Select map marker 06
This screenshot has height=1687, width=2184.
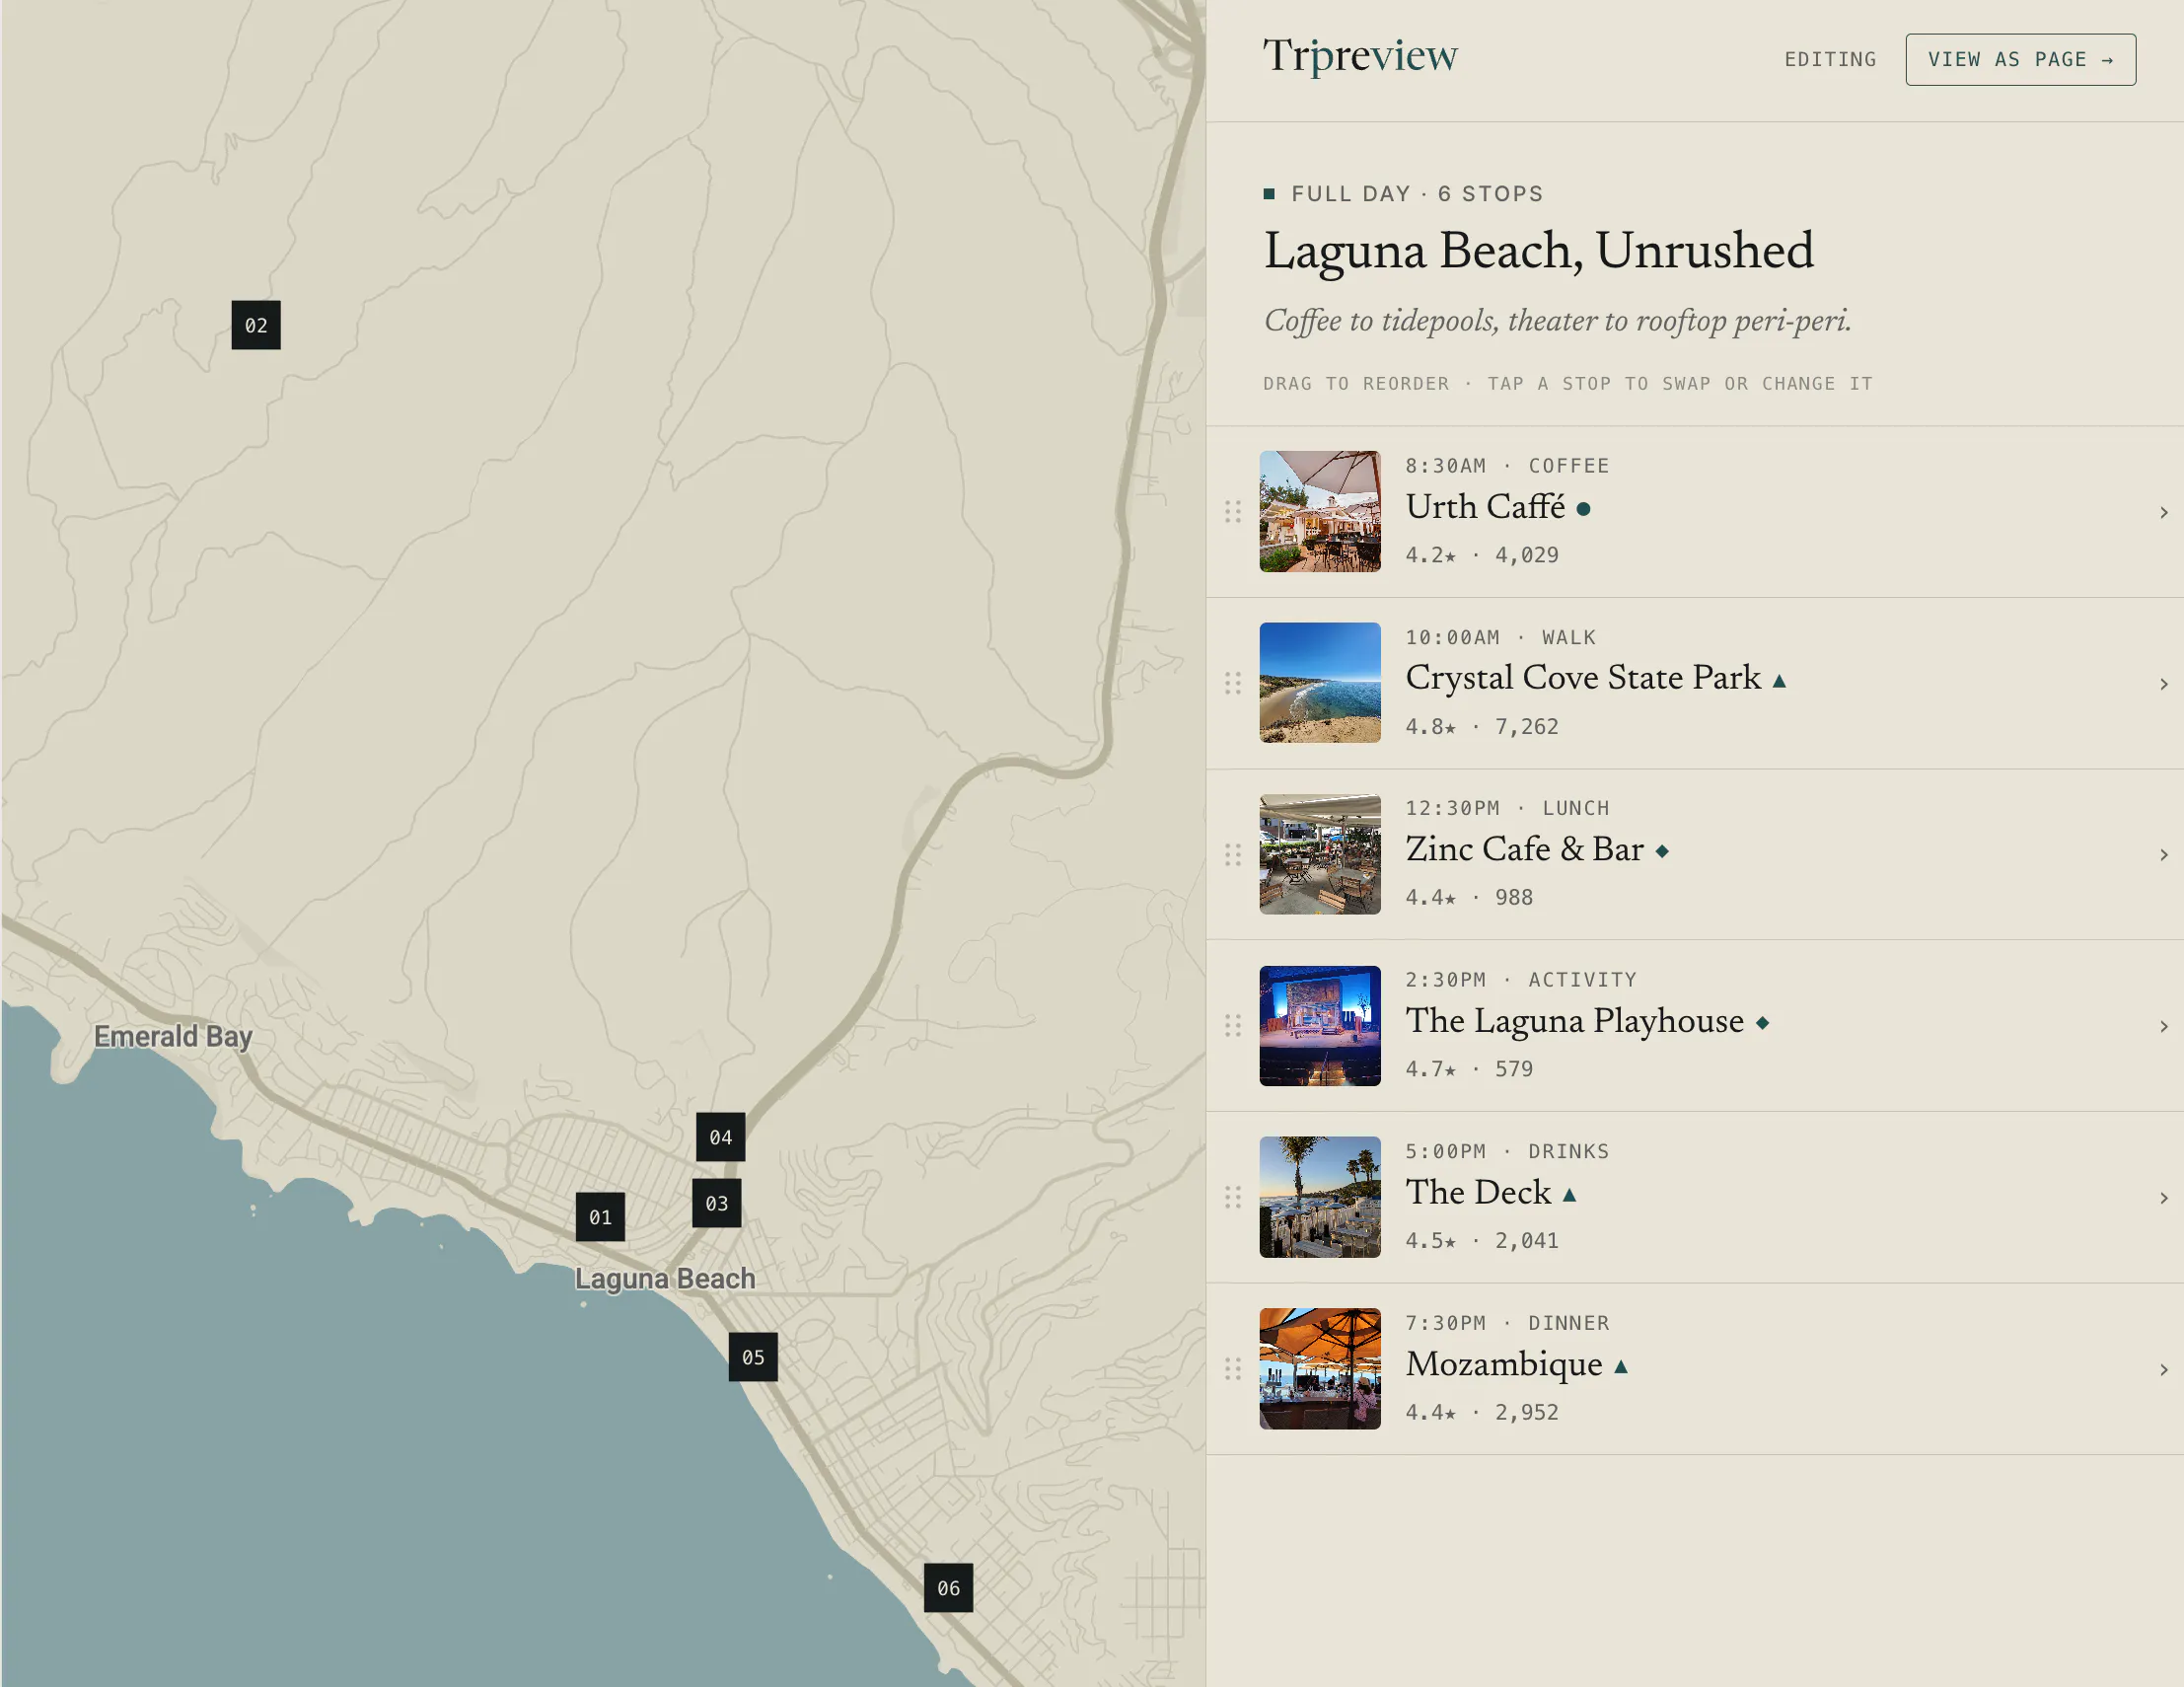948,1588
